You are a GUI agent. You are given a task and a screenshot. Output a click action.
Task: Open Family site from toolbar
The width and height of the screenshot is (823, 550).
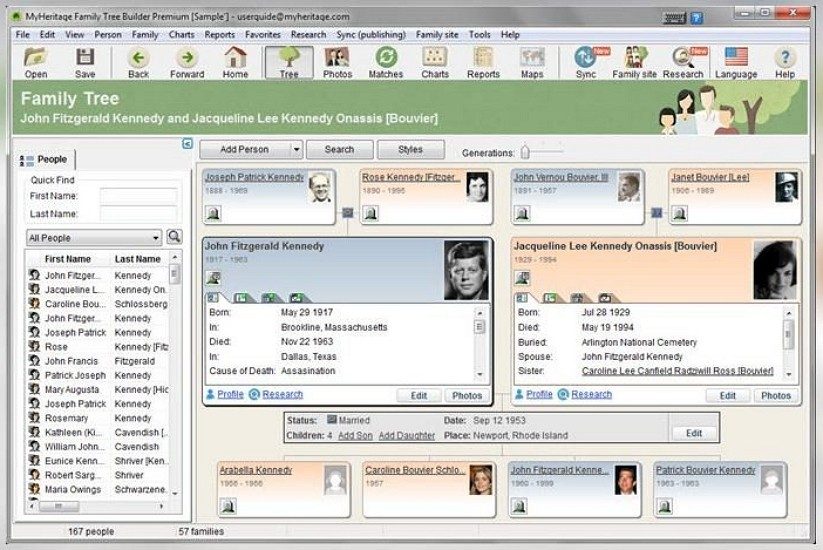click(634, 62)
